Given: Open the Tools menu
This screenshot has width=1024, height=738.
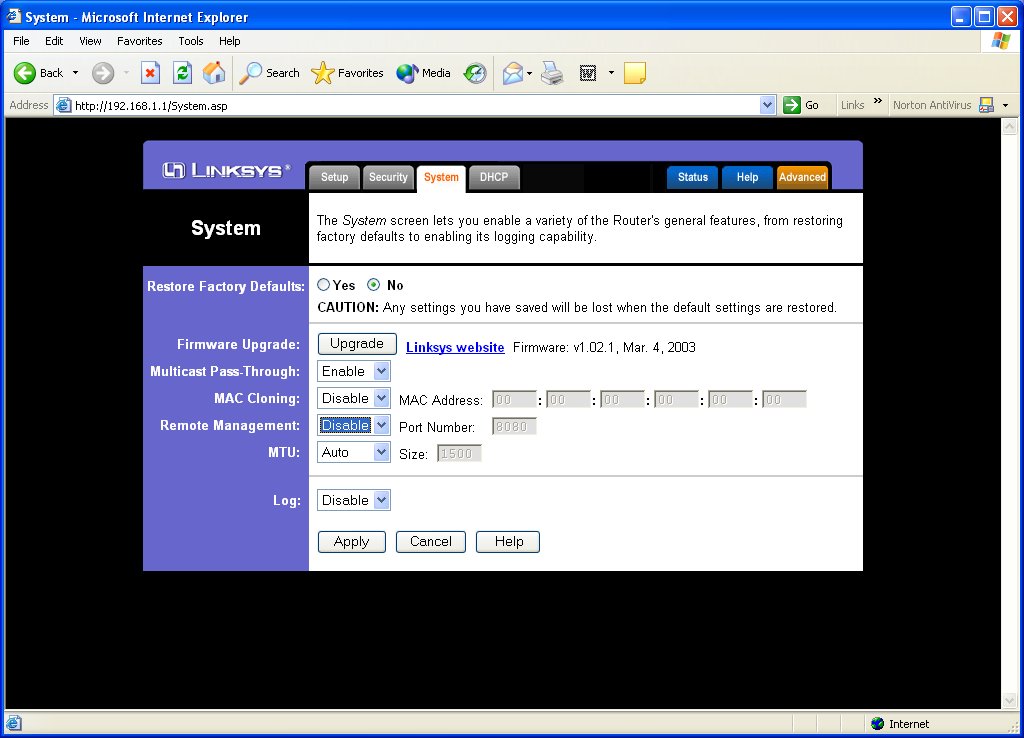Looking at the screenshot, I should [190, 41].
